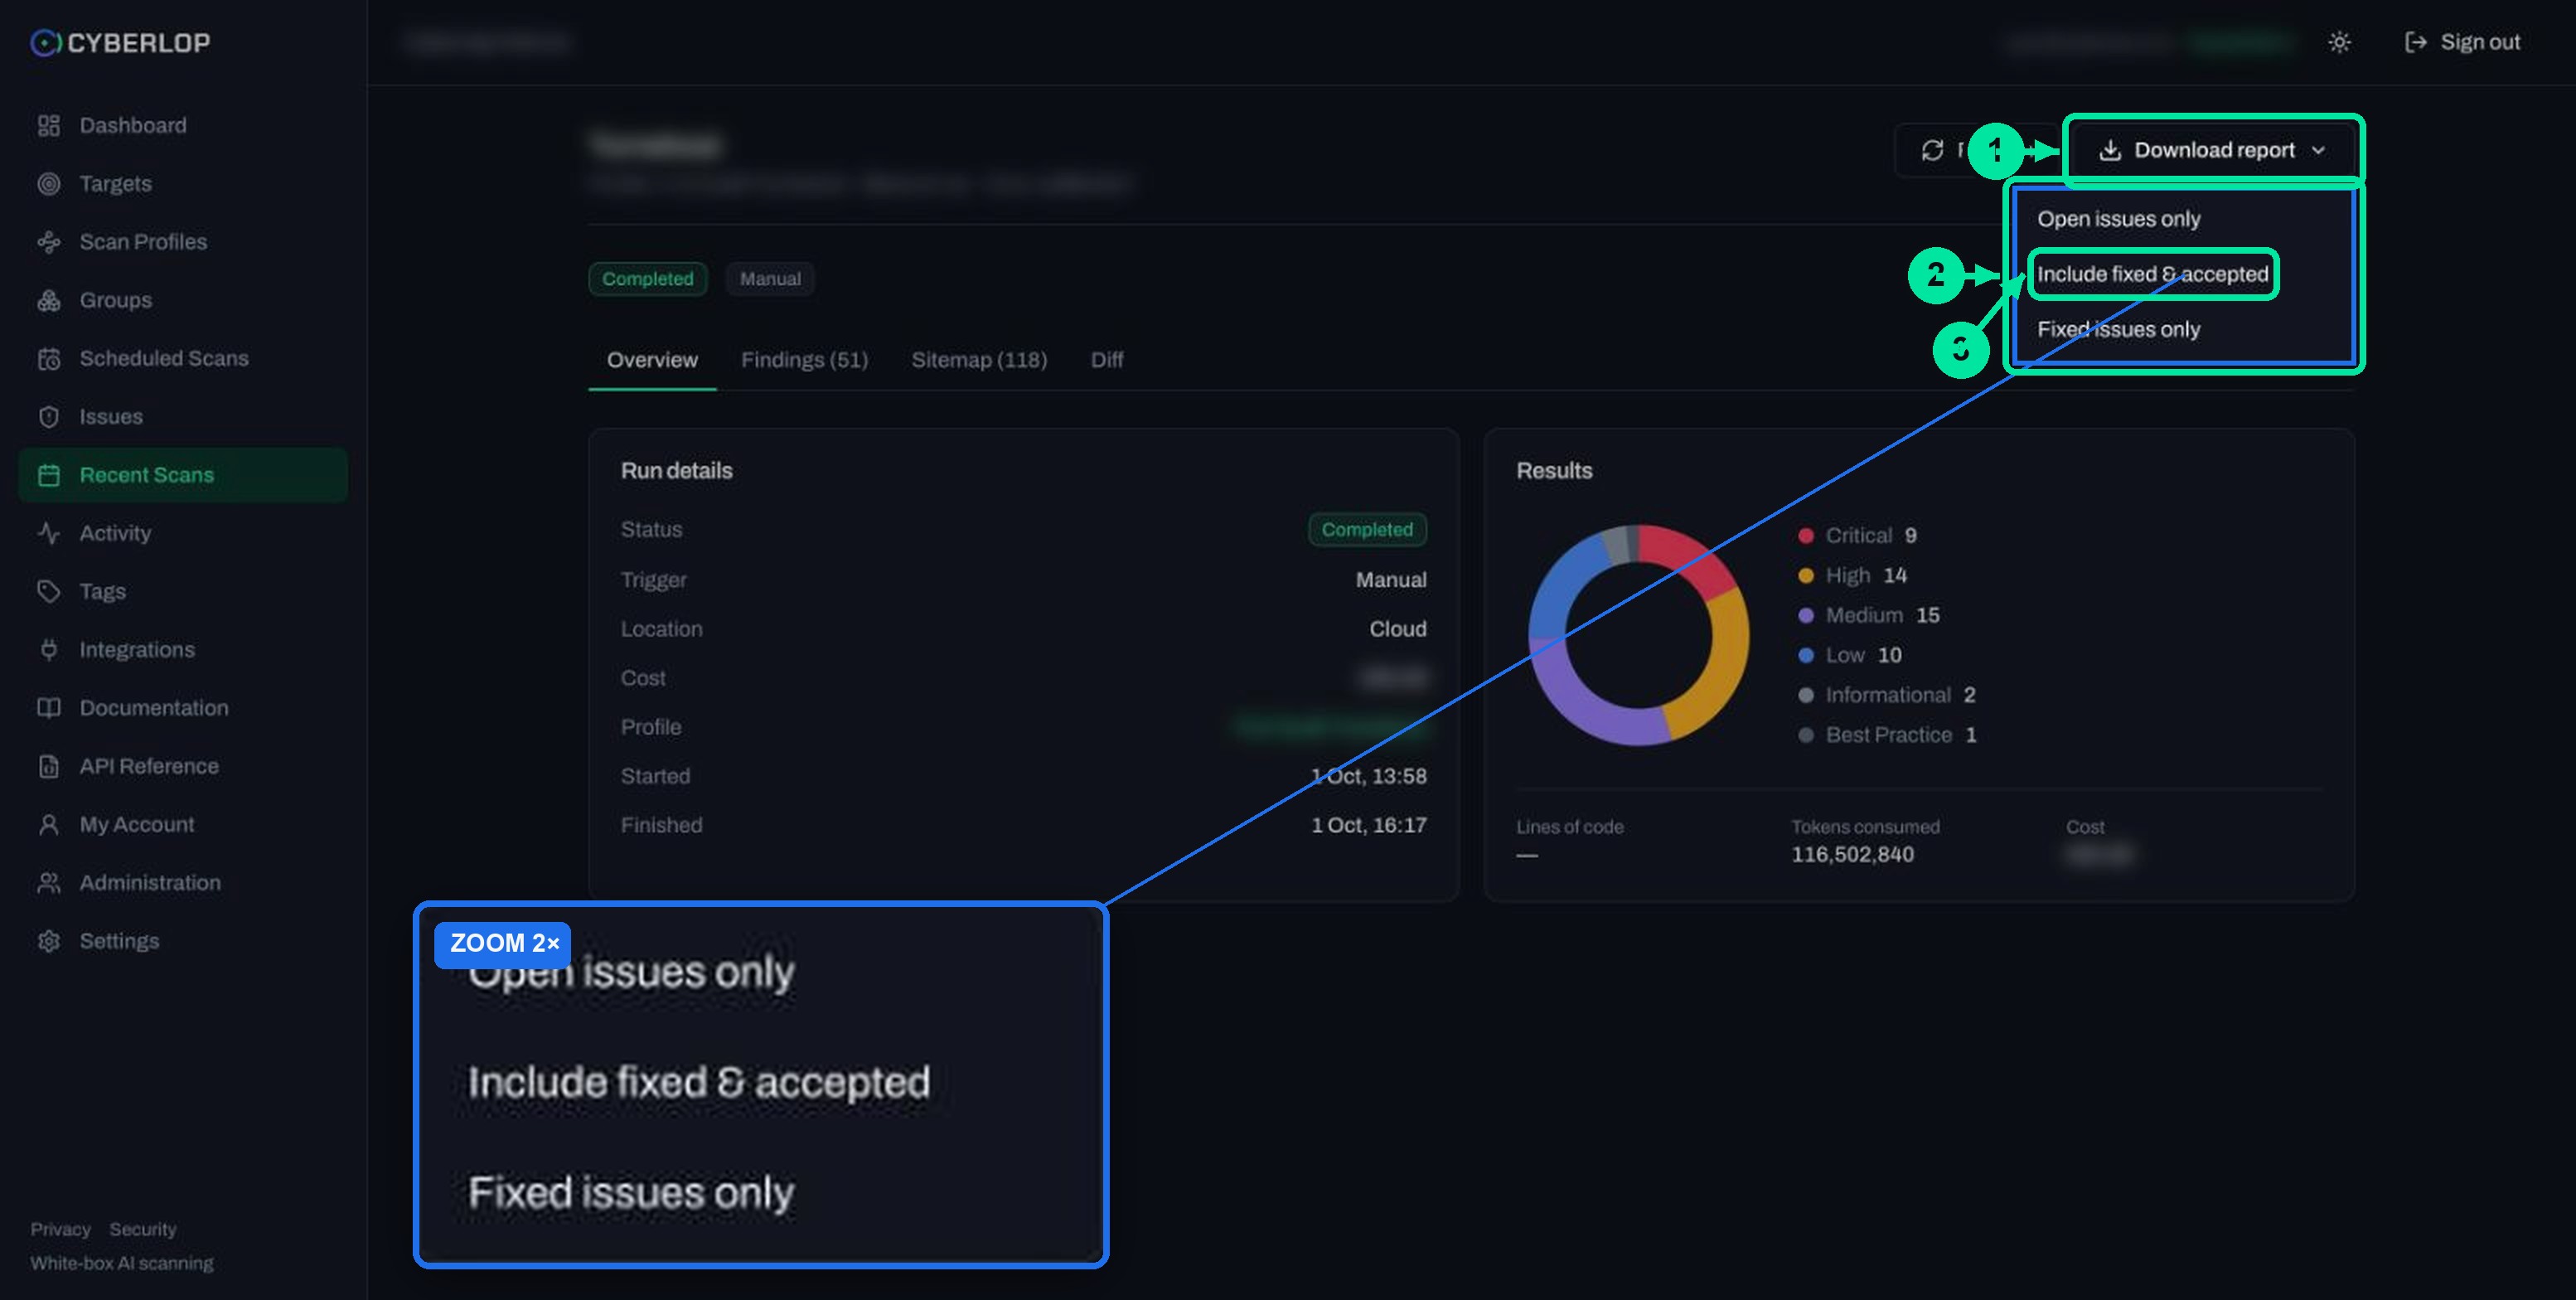Click the Integrations plug icon
2576x1300 pixels.
(x=48, y=649)
